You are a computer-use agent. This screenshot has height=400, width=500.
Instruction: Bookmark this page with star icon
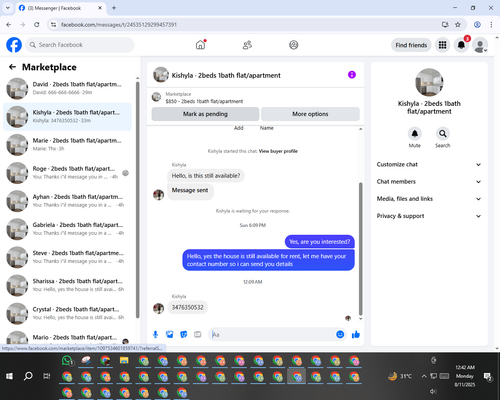458,24
